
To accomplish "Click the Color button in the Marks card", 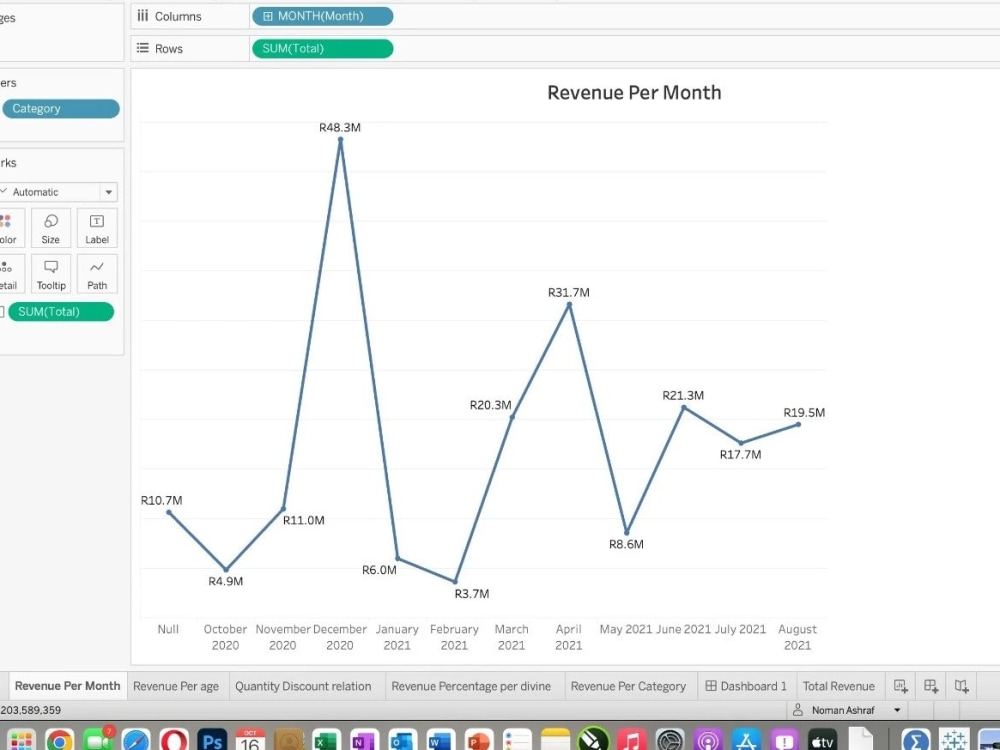I will click(x=10, y=227).
